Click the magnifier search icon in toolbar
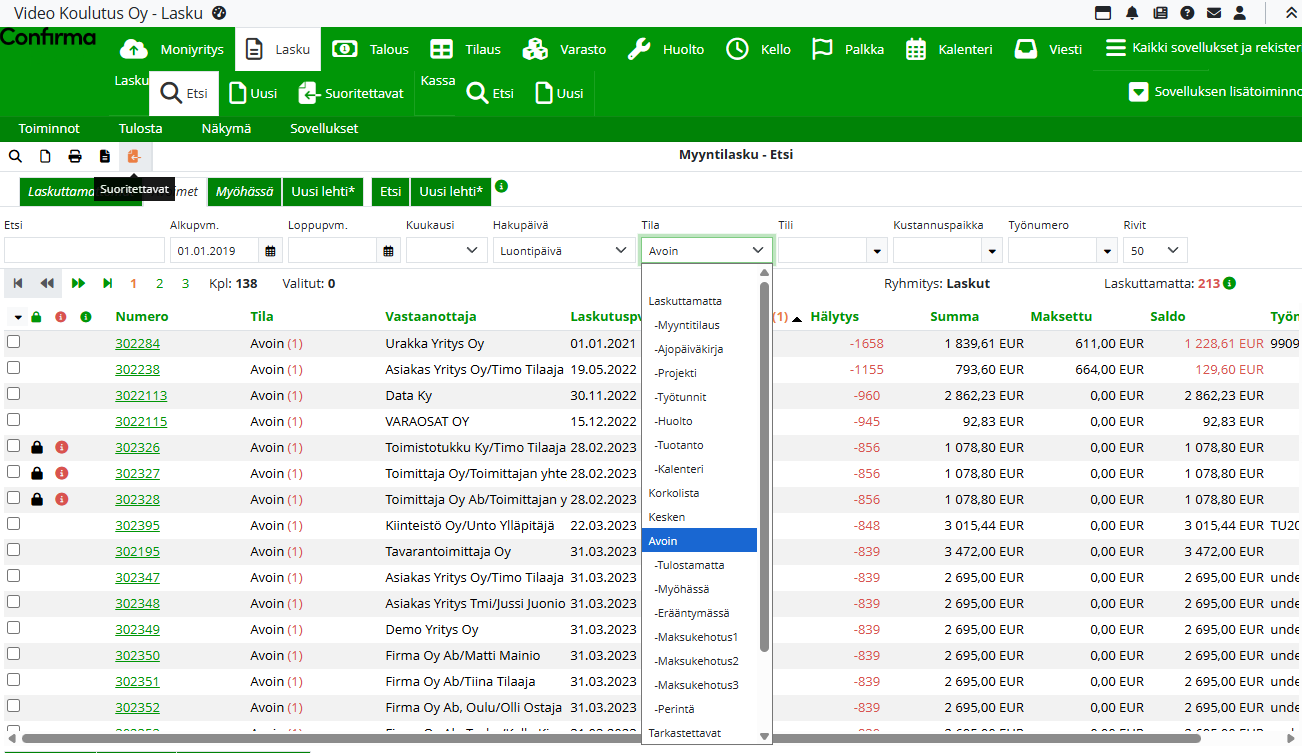 pos(15,156)
